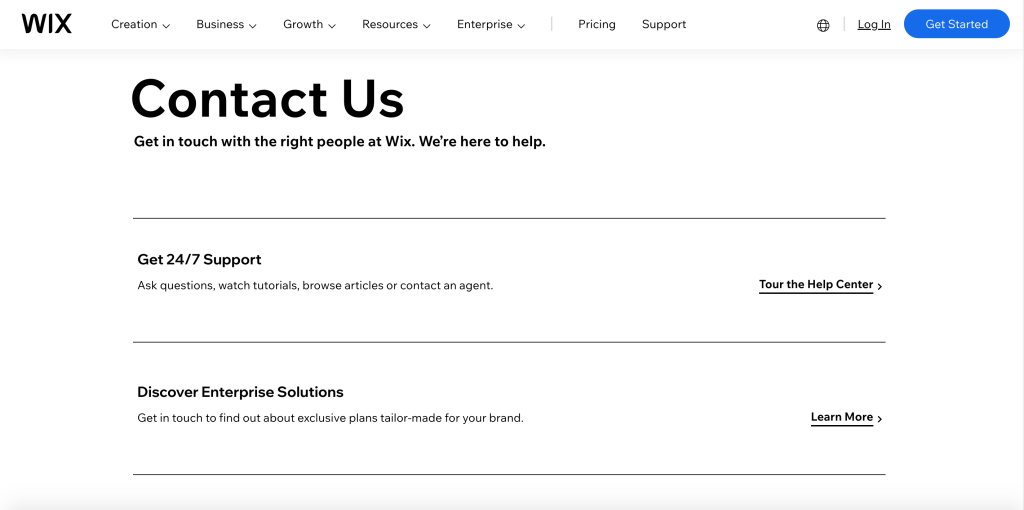Click the Discover Enterprise Solutions heading
This screenshot has height=510, width=1024.
click(240, 392)
